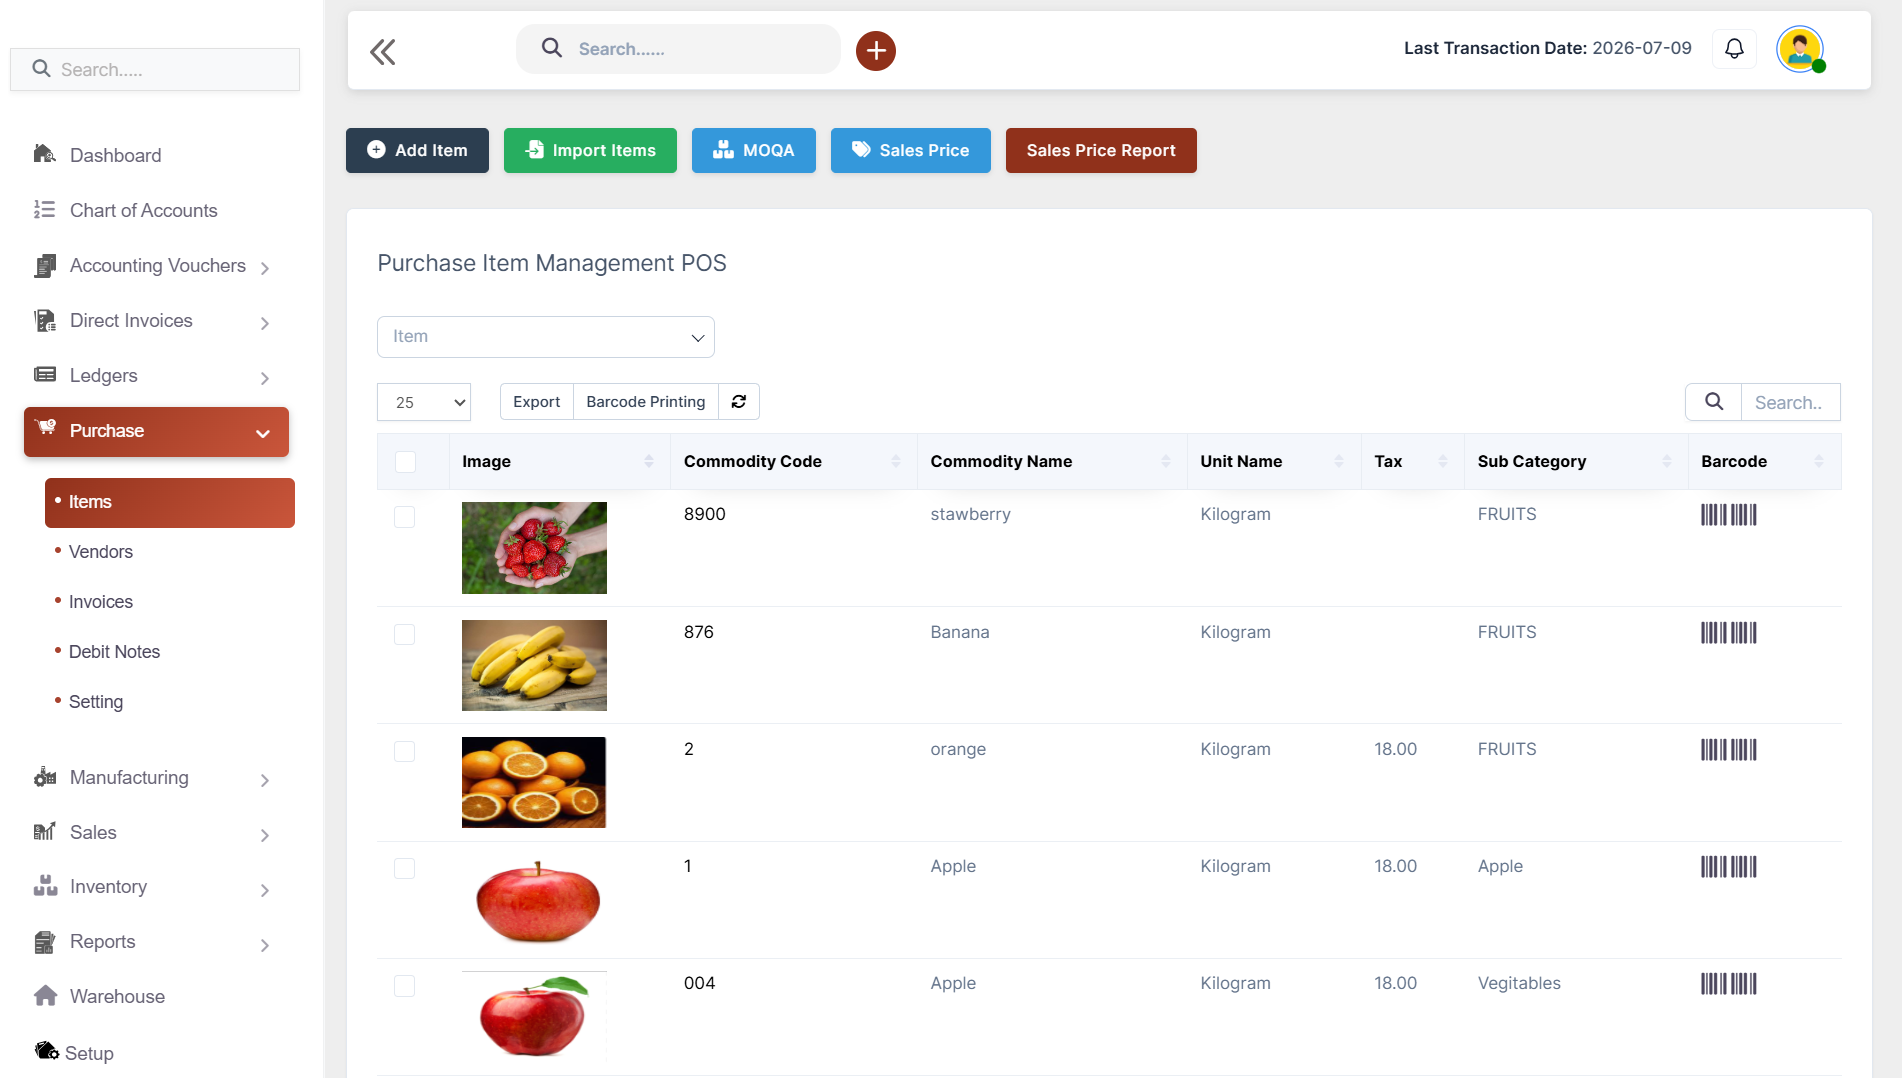Open Items submenu entry
Screen dimensions: 1902x1078
(x=170, y=502)
